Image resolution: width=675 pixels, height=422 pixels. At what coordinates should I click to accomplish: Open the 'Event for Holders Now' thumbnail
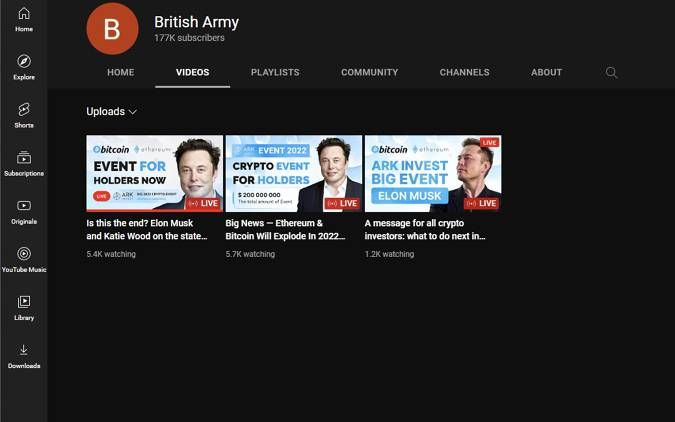[x=154, y=173]
